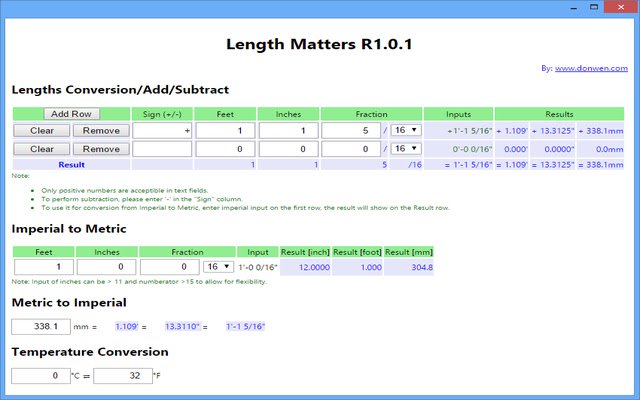This screenshot has width=640, height=400.
Task: Click the 1.109' metric conversion result
Action: 127,327
